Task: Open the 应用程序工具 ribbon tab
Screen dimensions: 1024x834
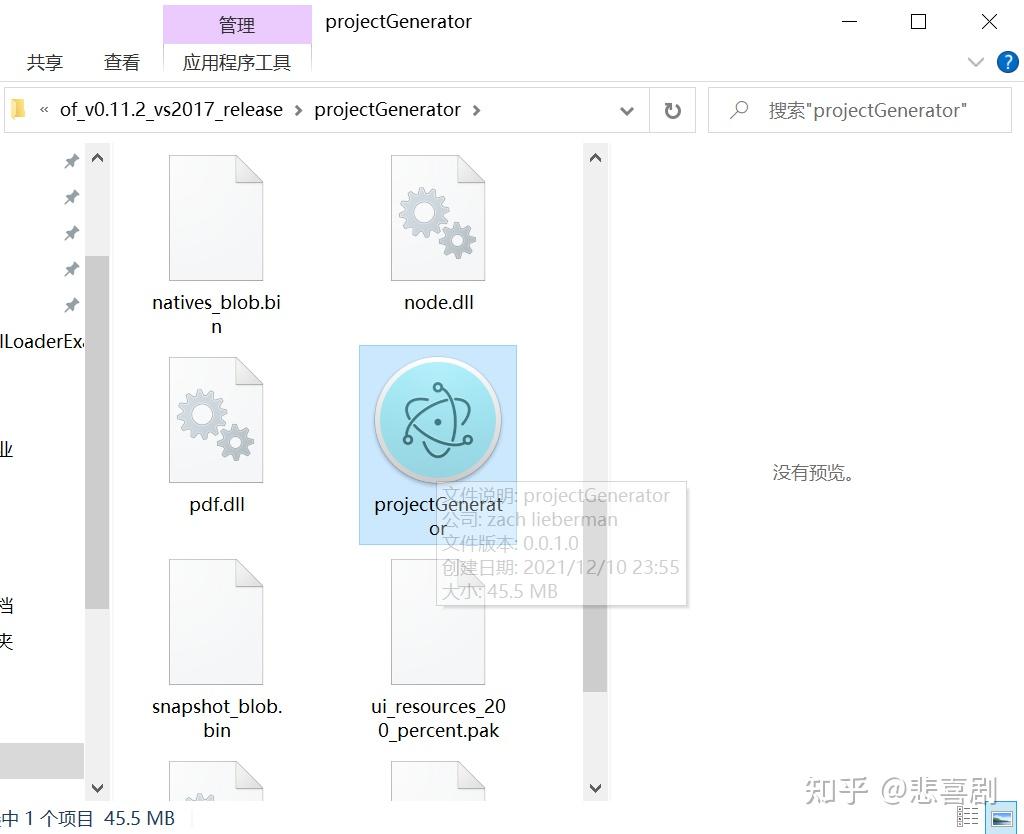Action: pos(238,61)
